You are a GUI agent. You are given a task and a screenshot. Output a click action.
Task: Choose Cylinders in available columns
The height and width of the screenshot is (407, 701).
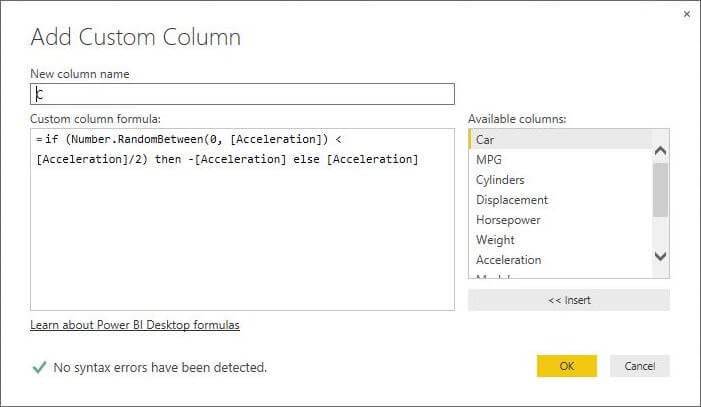point(500,179)
